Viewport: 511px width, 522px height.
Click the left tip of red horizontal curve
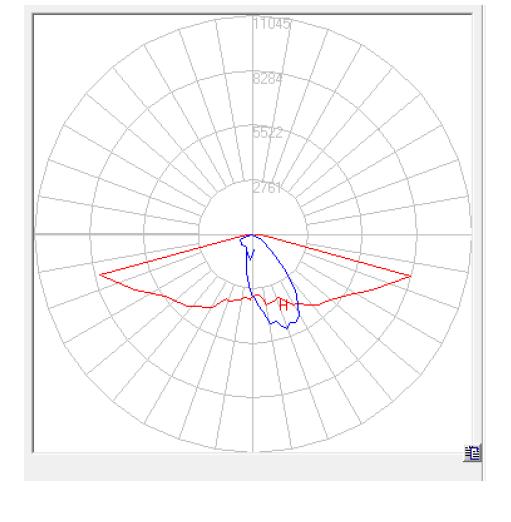coord(100,275)
